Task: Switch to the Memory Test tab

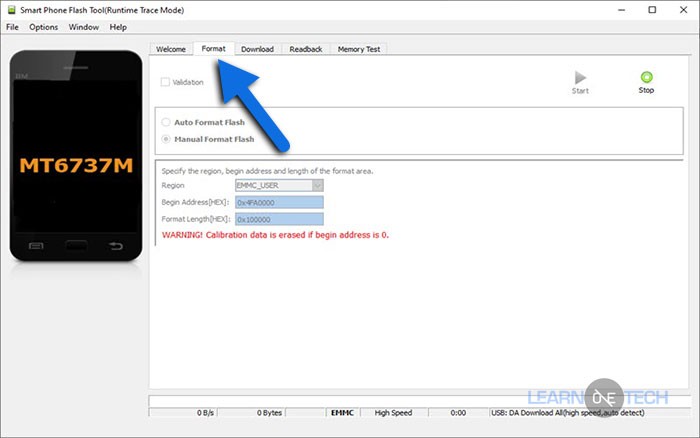Action: point(359,49)
